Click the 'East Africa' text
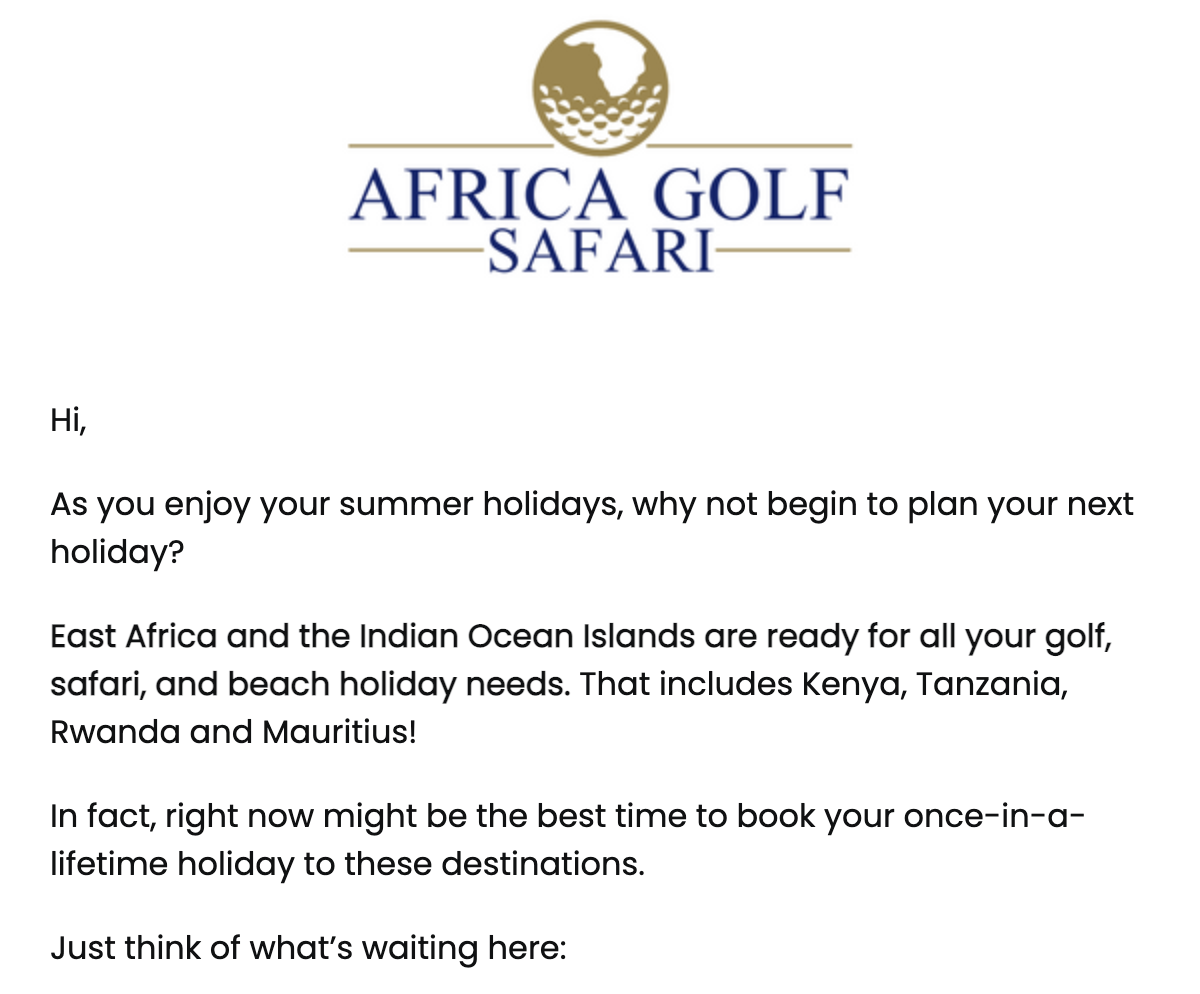Screen dimensions: 1200x994 click(x=134, y=636)
